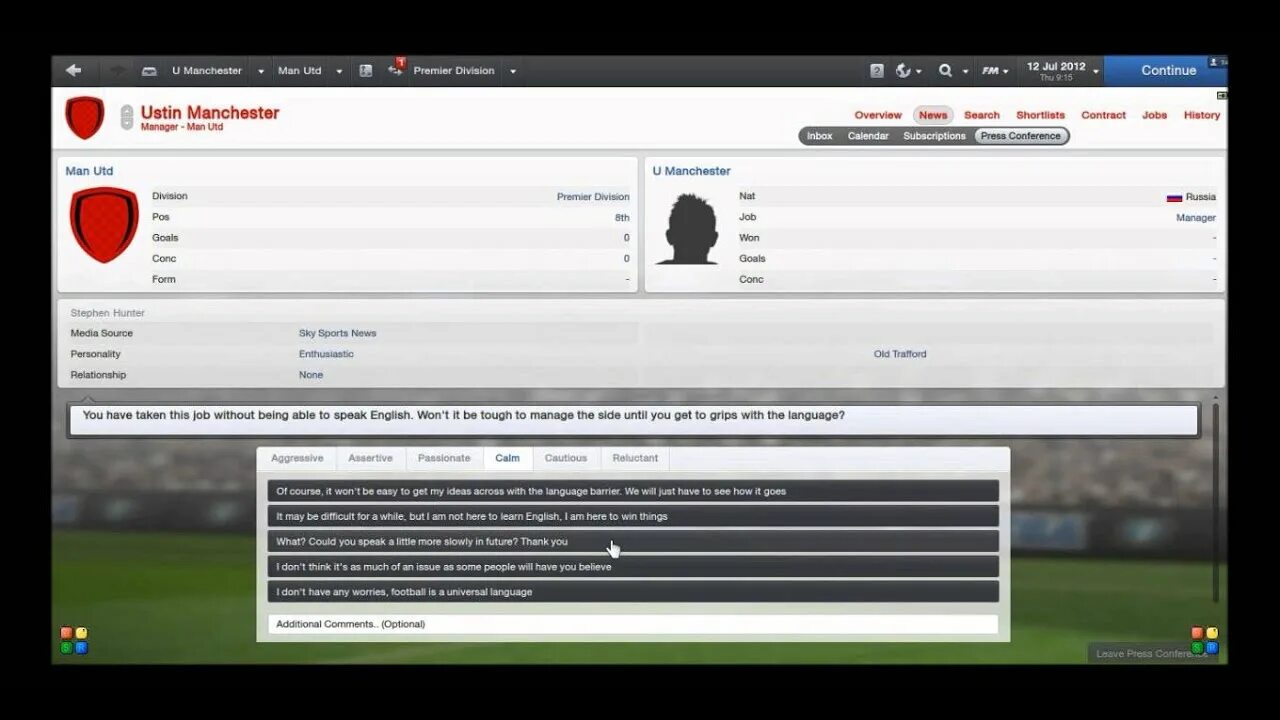The height and width of the screenshot is (720, 1280).
Task: Switch to the Subscriptions sub-tab
Action: (x=935, y=136)
